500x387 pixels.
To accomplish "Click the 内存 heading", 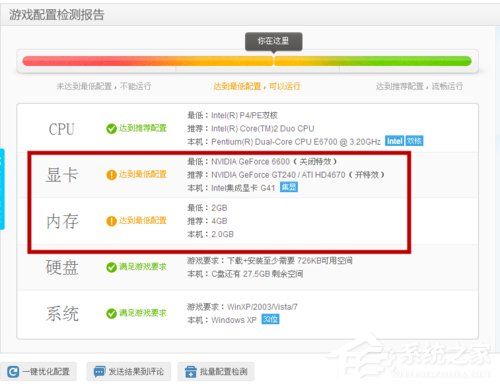I will click(62, 221).
